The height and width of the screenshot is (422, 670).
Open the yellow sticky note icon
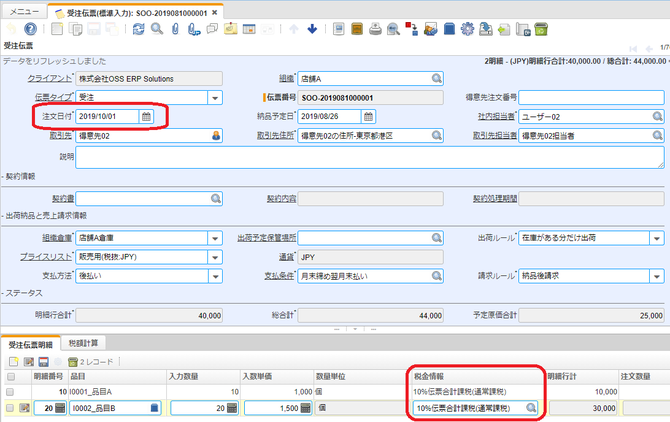pyautogui.click(x=231, y=29)
